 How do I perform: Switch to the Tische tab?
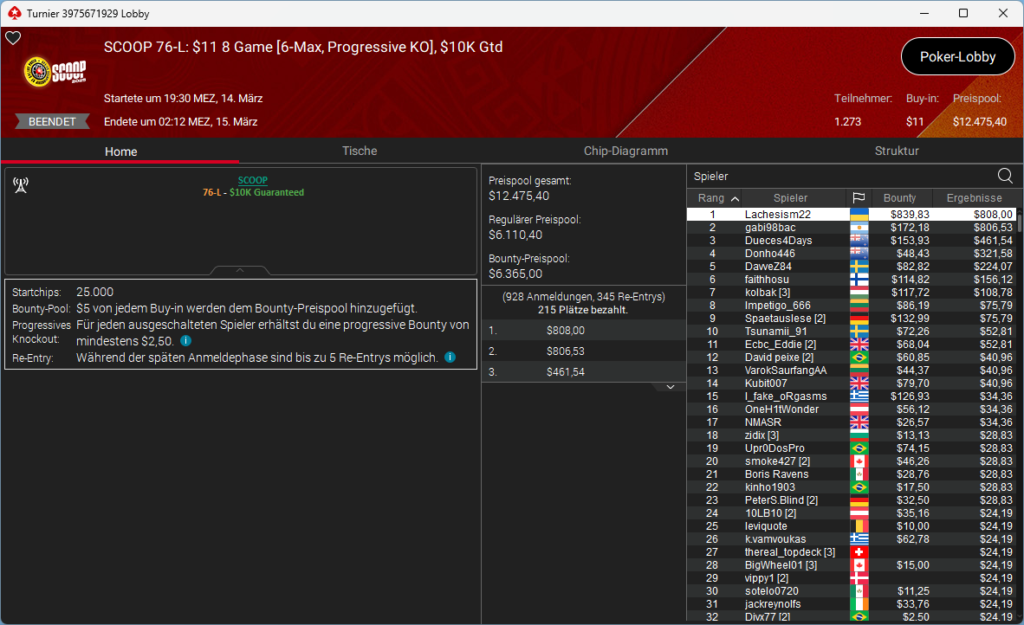(x=359, y=151)
